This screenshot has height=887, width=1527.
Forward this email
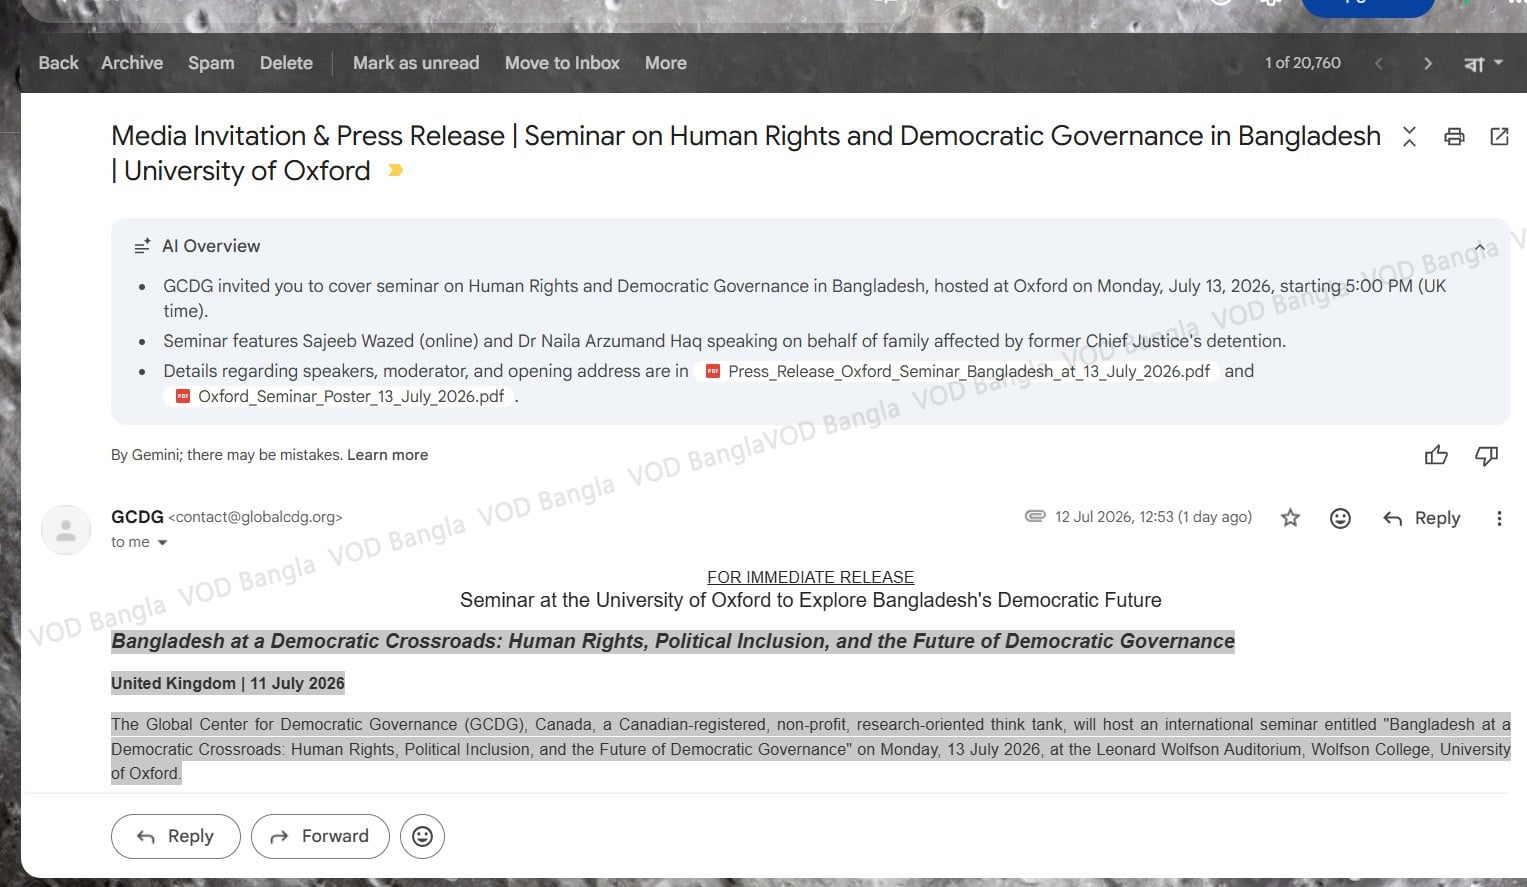click(320, 836)
